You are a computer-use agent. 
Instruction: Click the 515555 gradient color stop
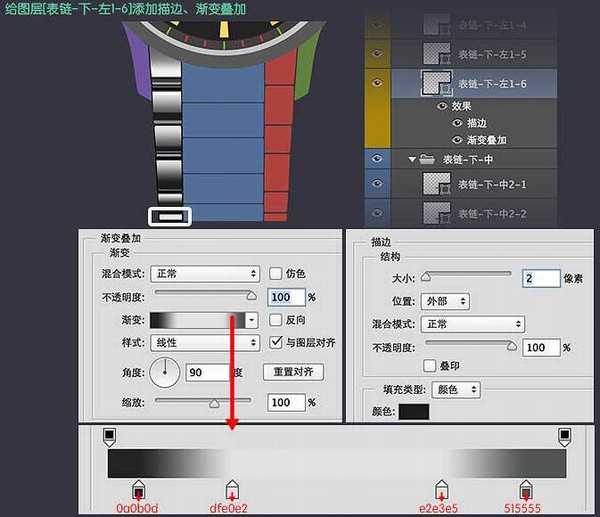(x=526, y=490)
